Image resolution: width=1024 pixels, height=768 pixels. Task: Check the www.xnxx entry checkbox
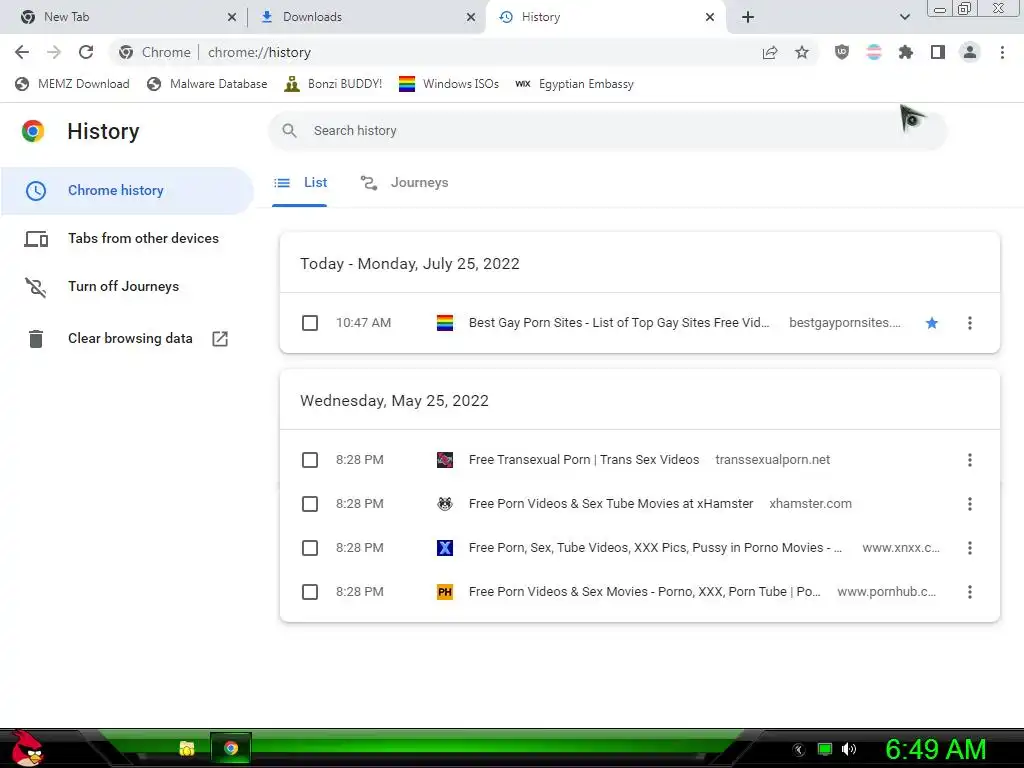[x=310, y=548]
